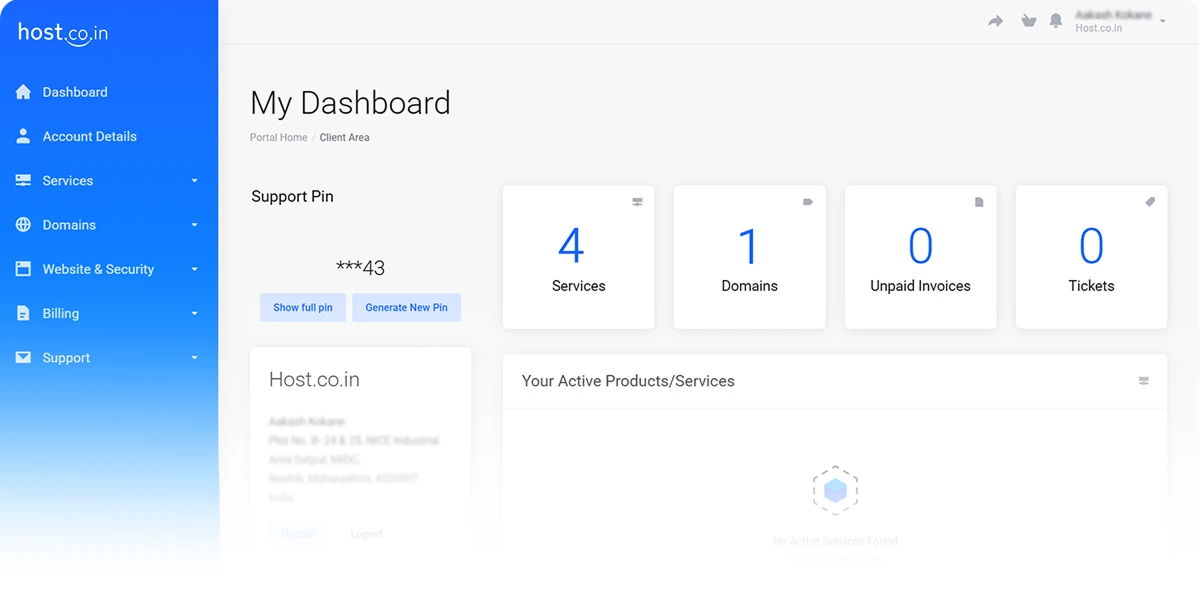Open the notifications bell icon
This screenshot has height=600, width=1200.
[1056, 21]
